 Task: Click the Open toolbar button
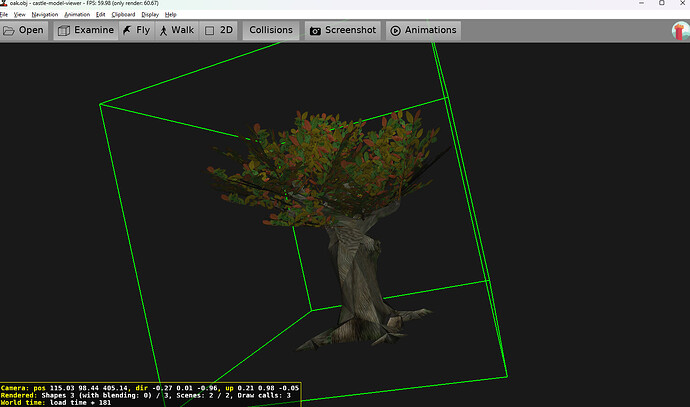(x=24, y=30)
